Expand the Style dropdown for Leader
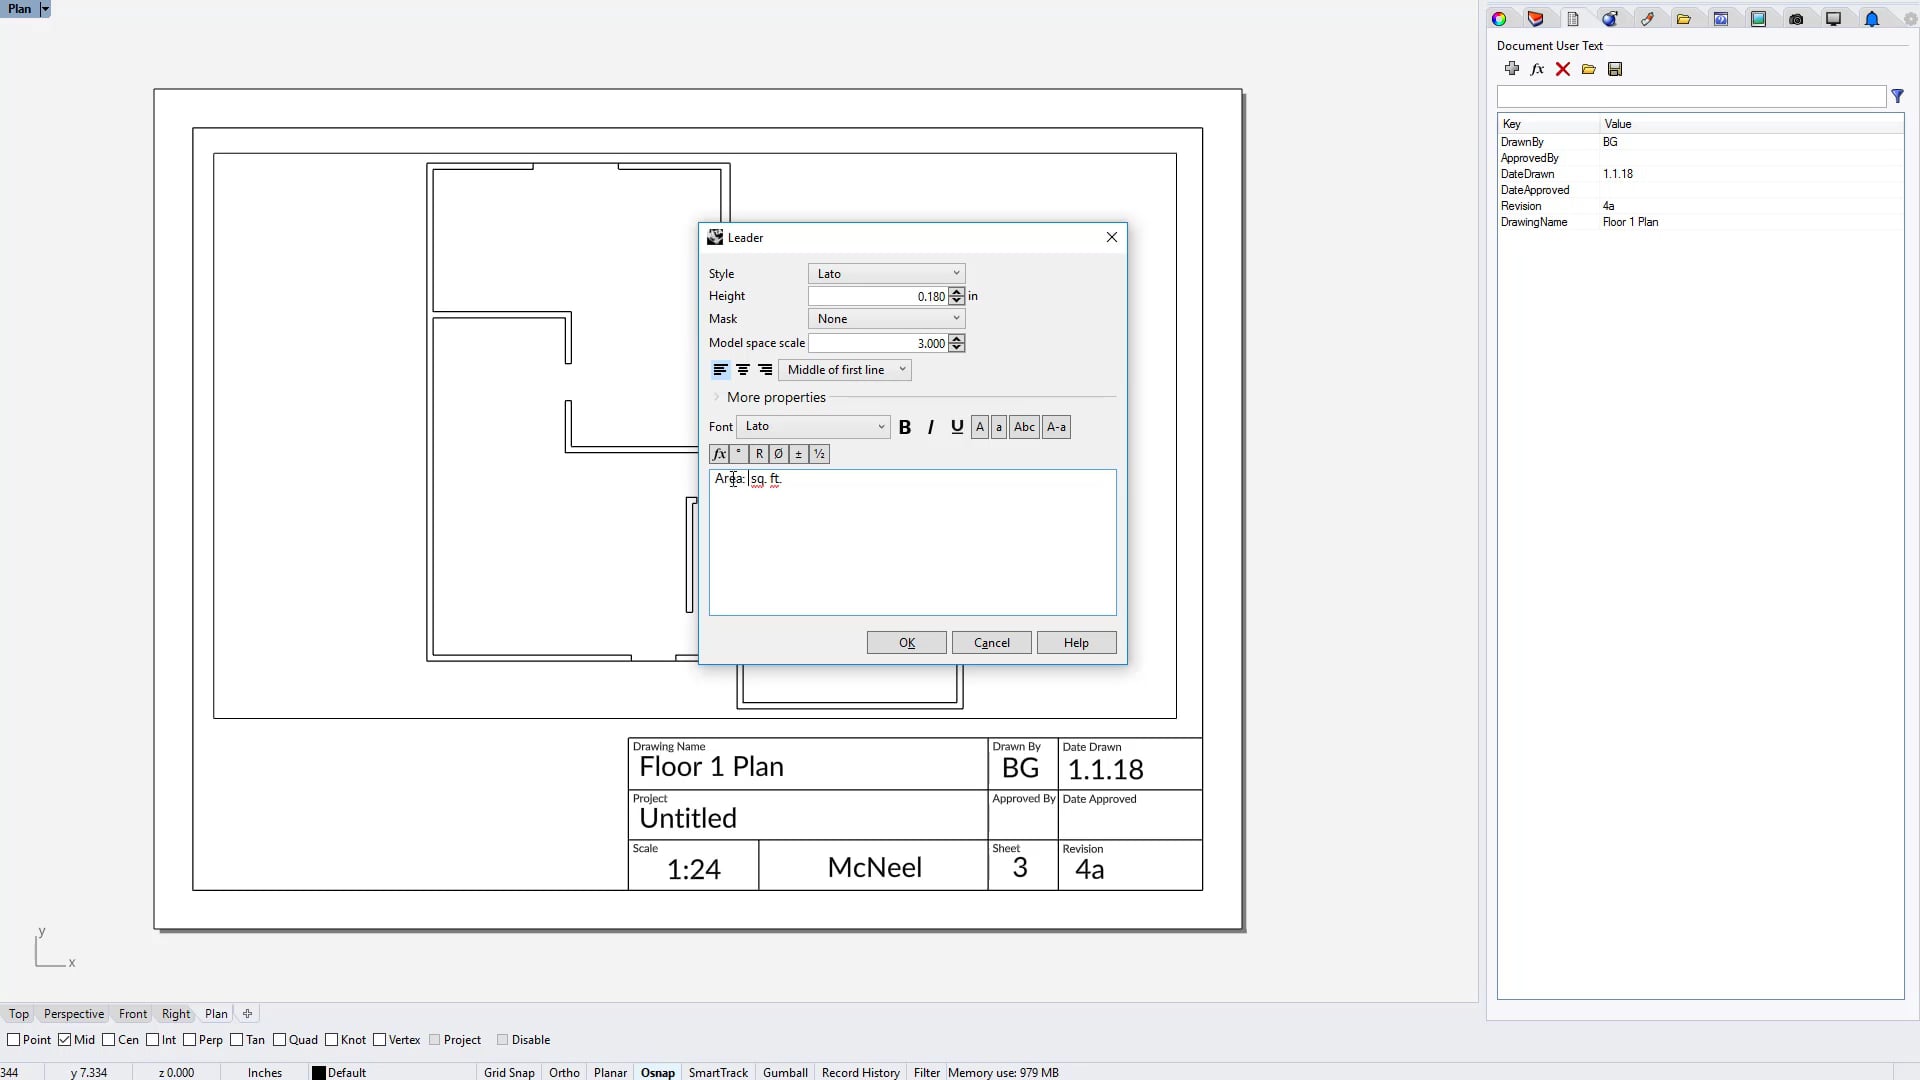This screenshot has height=1080, width=1920. click(x=956, y=273)
